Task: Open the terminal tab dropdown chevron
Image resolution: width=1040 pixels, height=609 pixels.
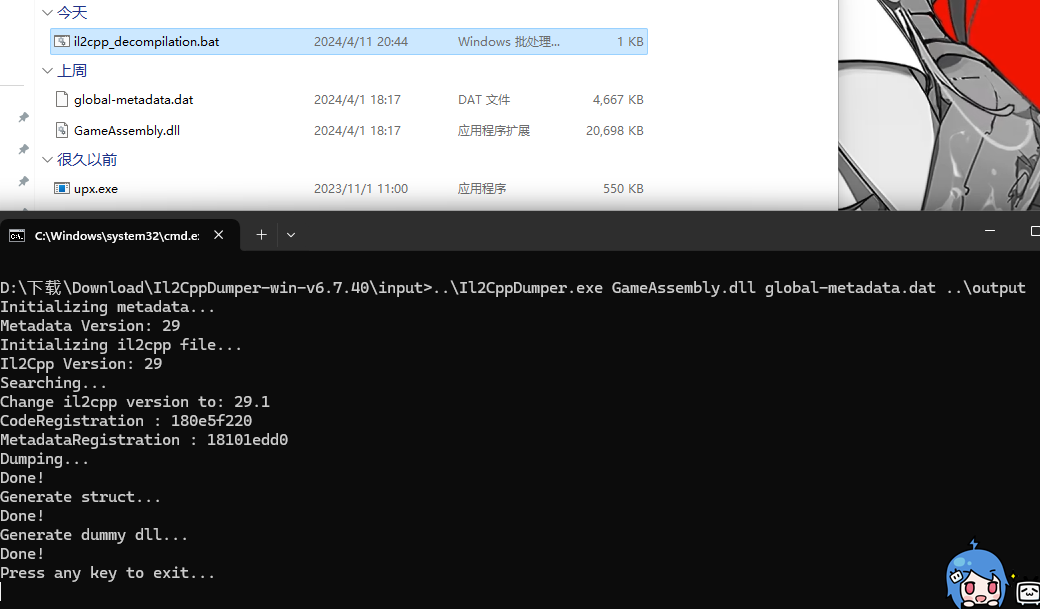Action: click(x=290, y=234)
